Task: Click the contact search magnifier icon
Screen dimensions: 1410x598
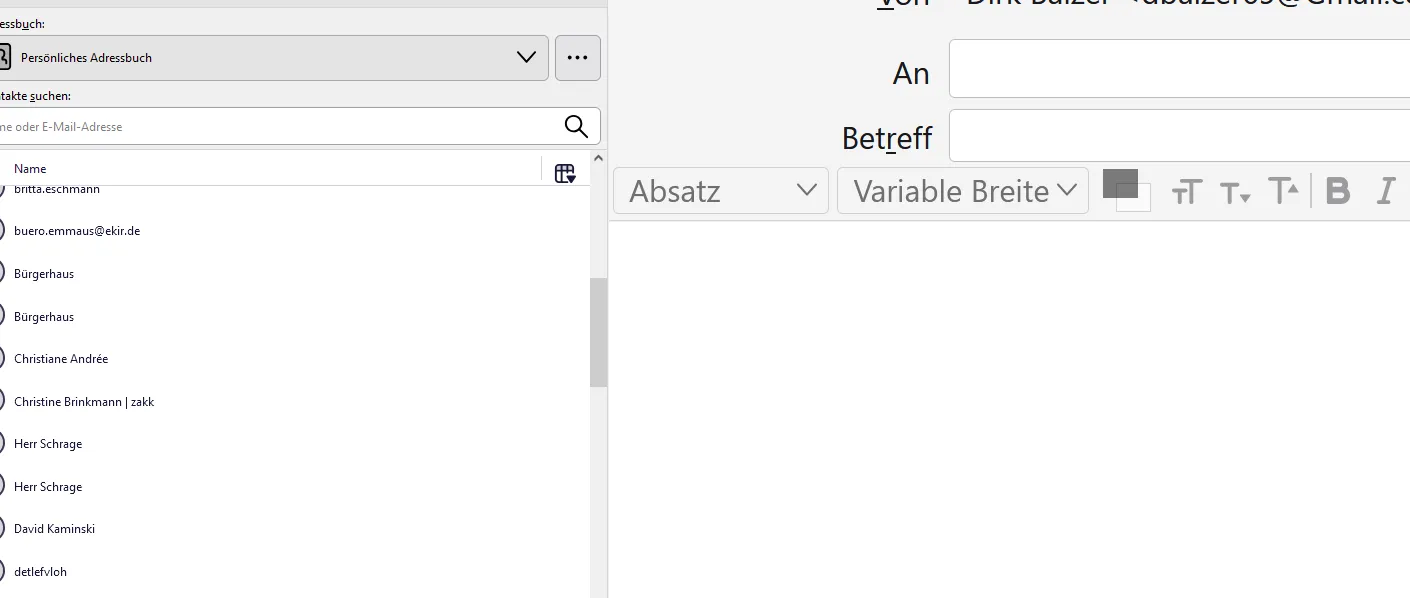Action: tap(576, 126)
